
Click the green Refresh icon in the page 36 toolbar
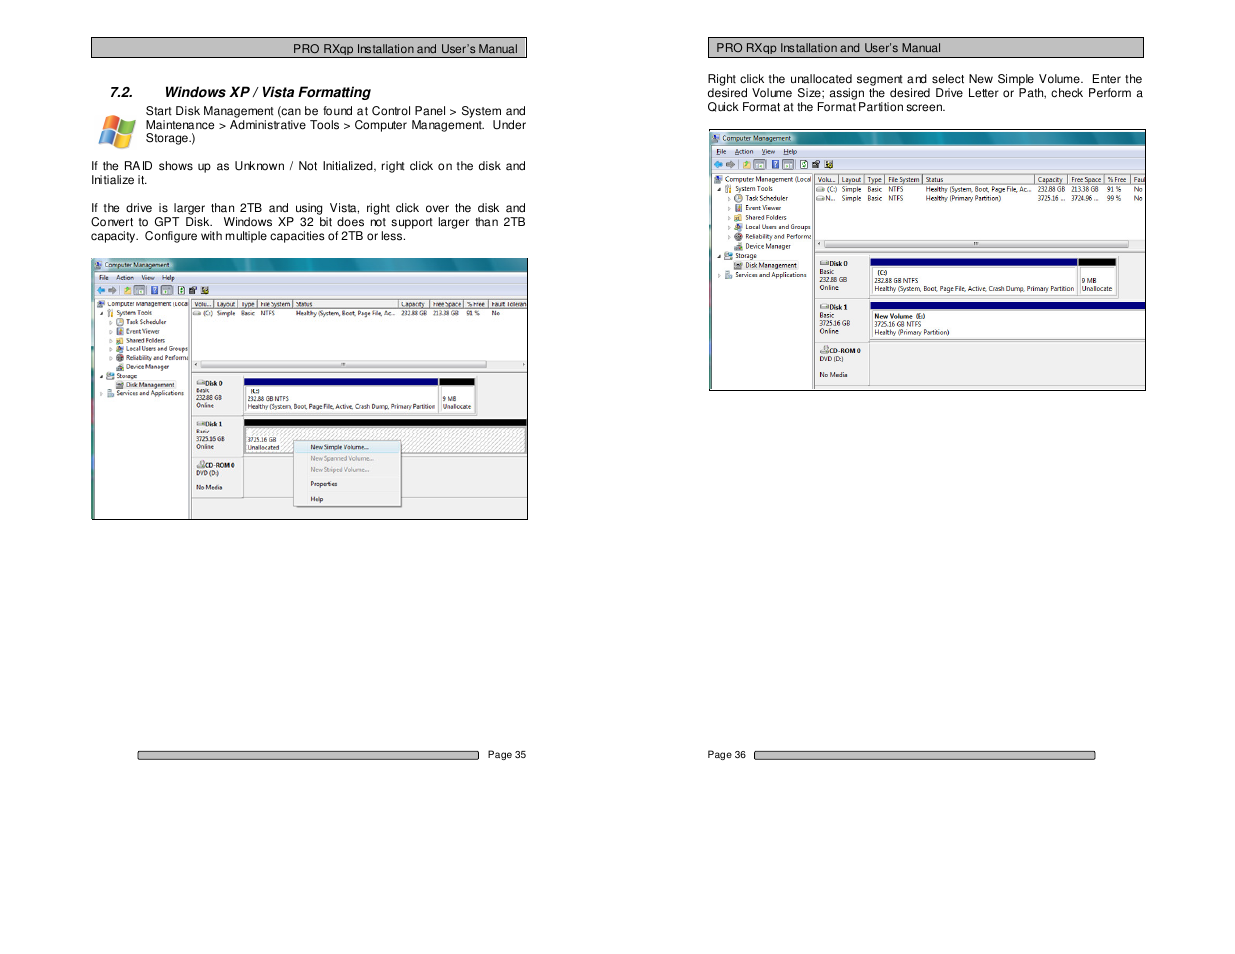(803, 164)
